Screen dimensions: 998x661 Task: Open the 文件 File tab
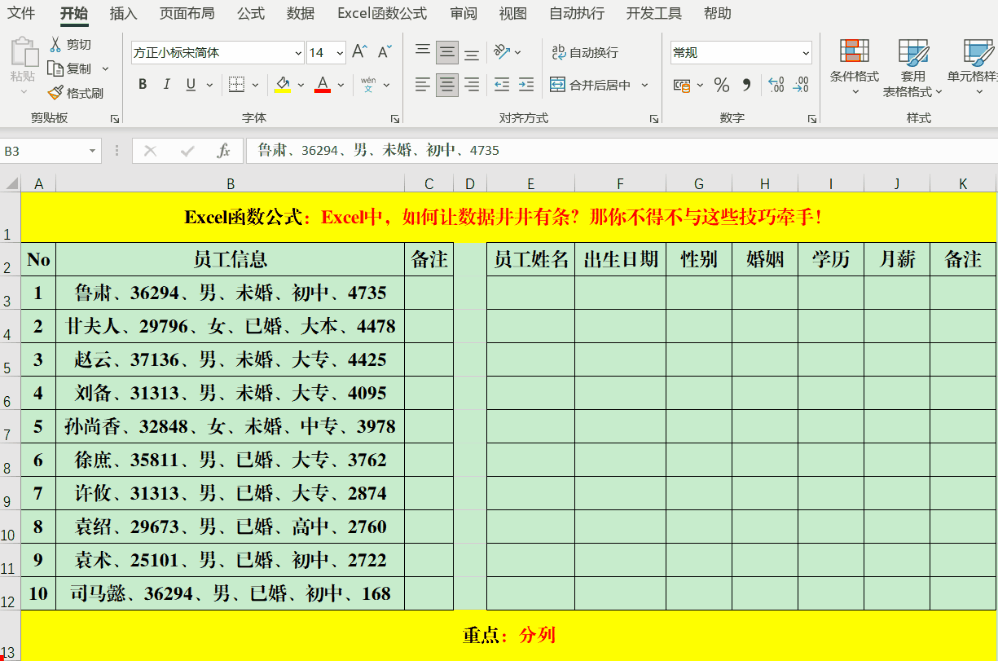tap(20, 13)
